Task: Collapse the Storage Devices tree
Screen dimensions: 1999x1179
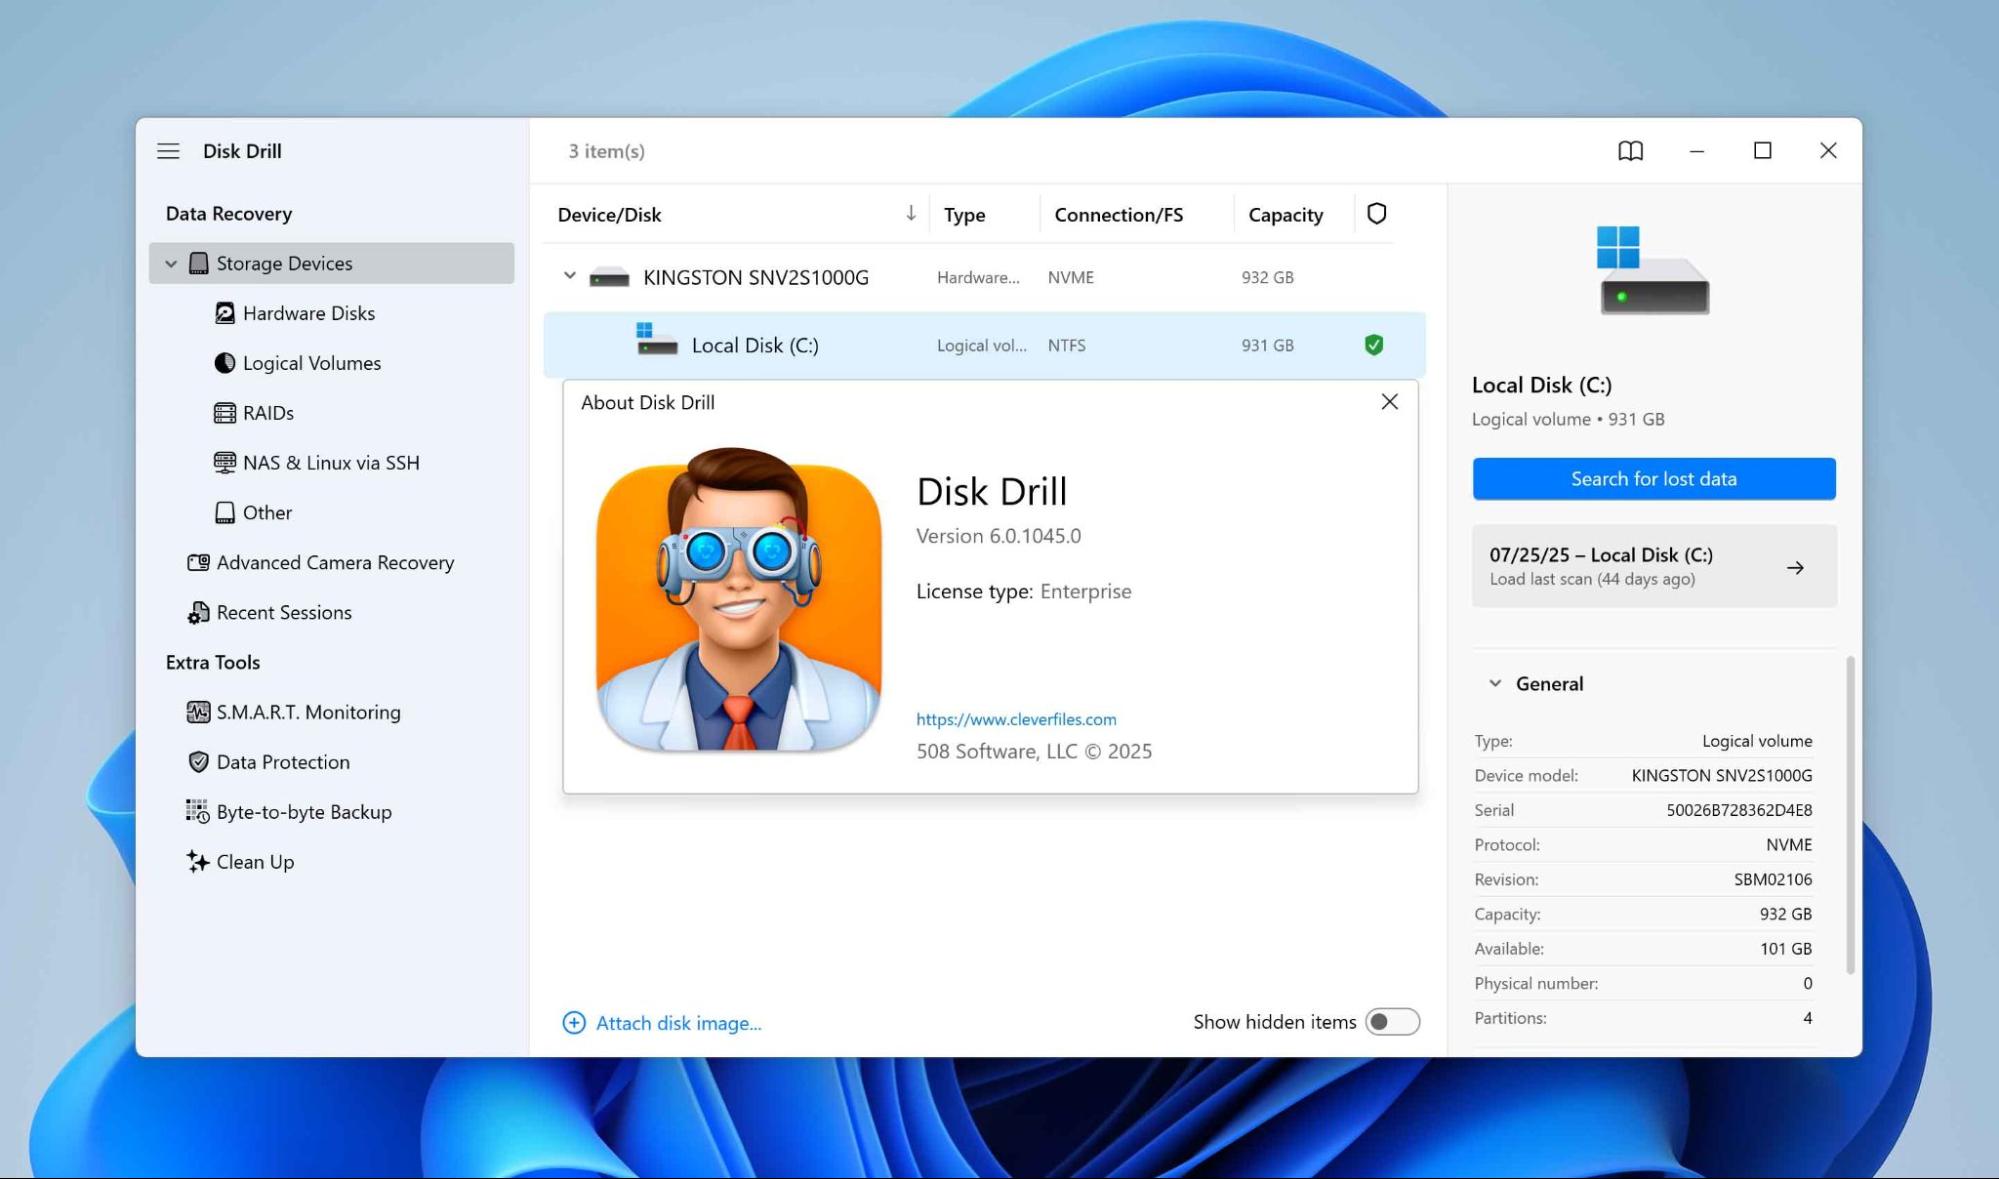Action: tap(171, 264)
